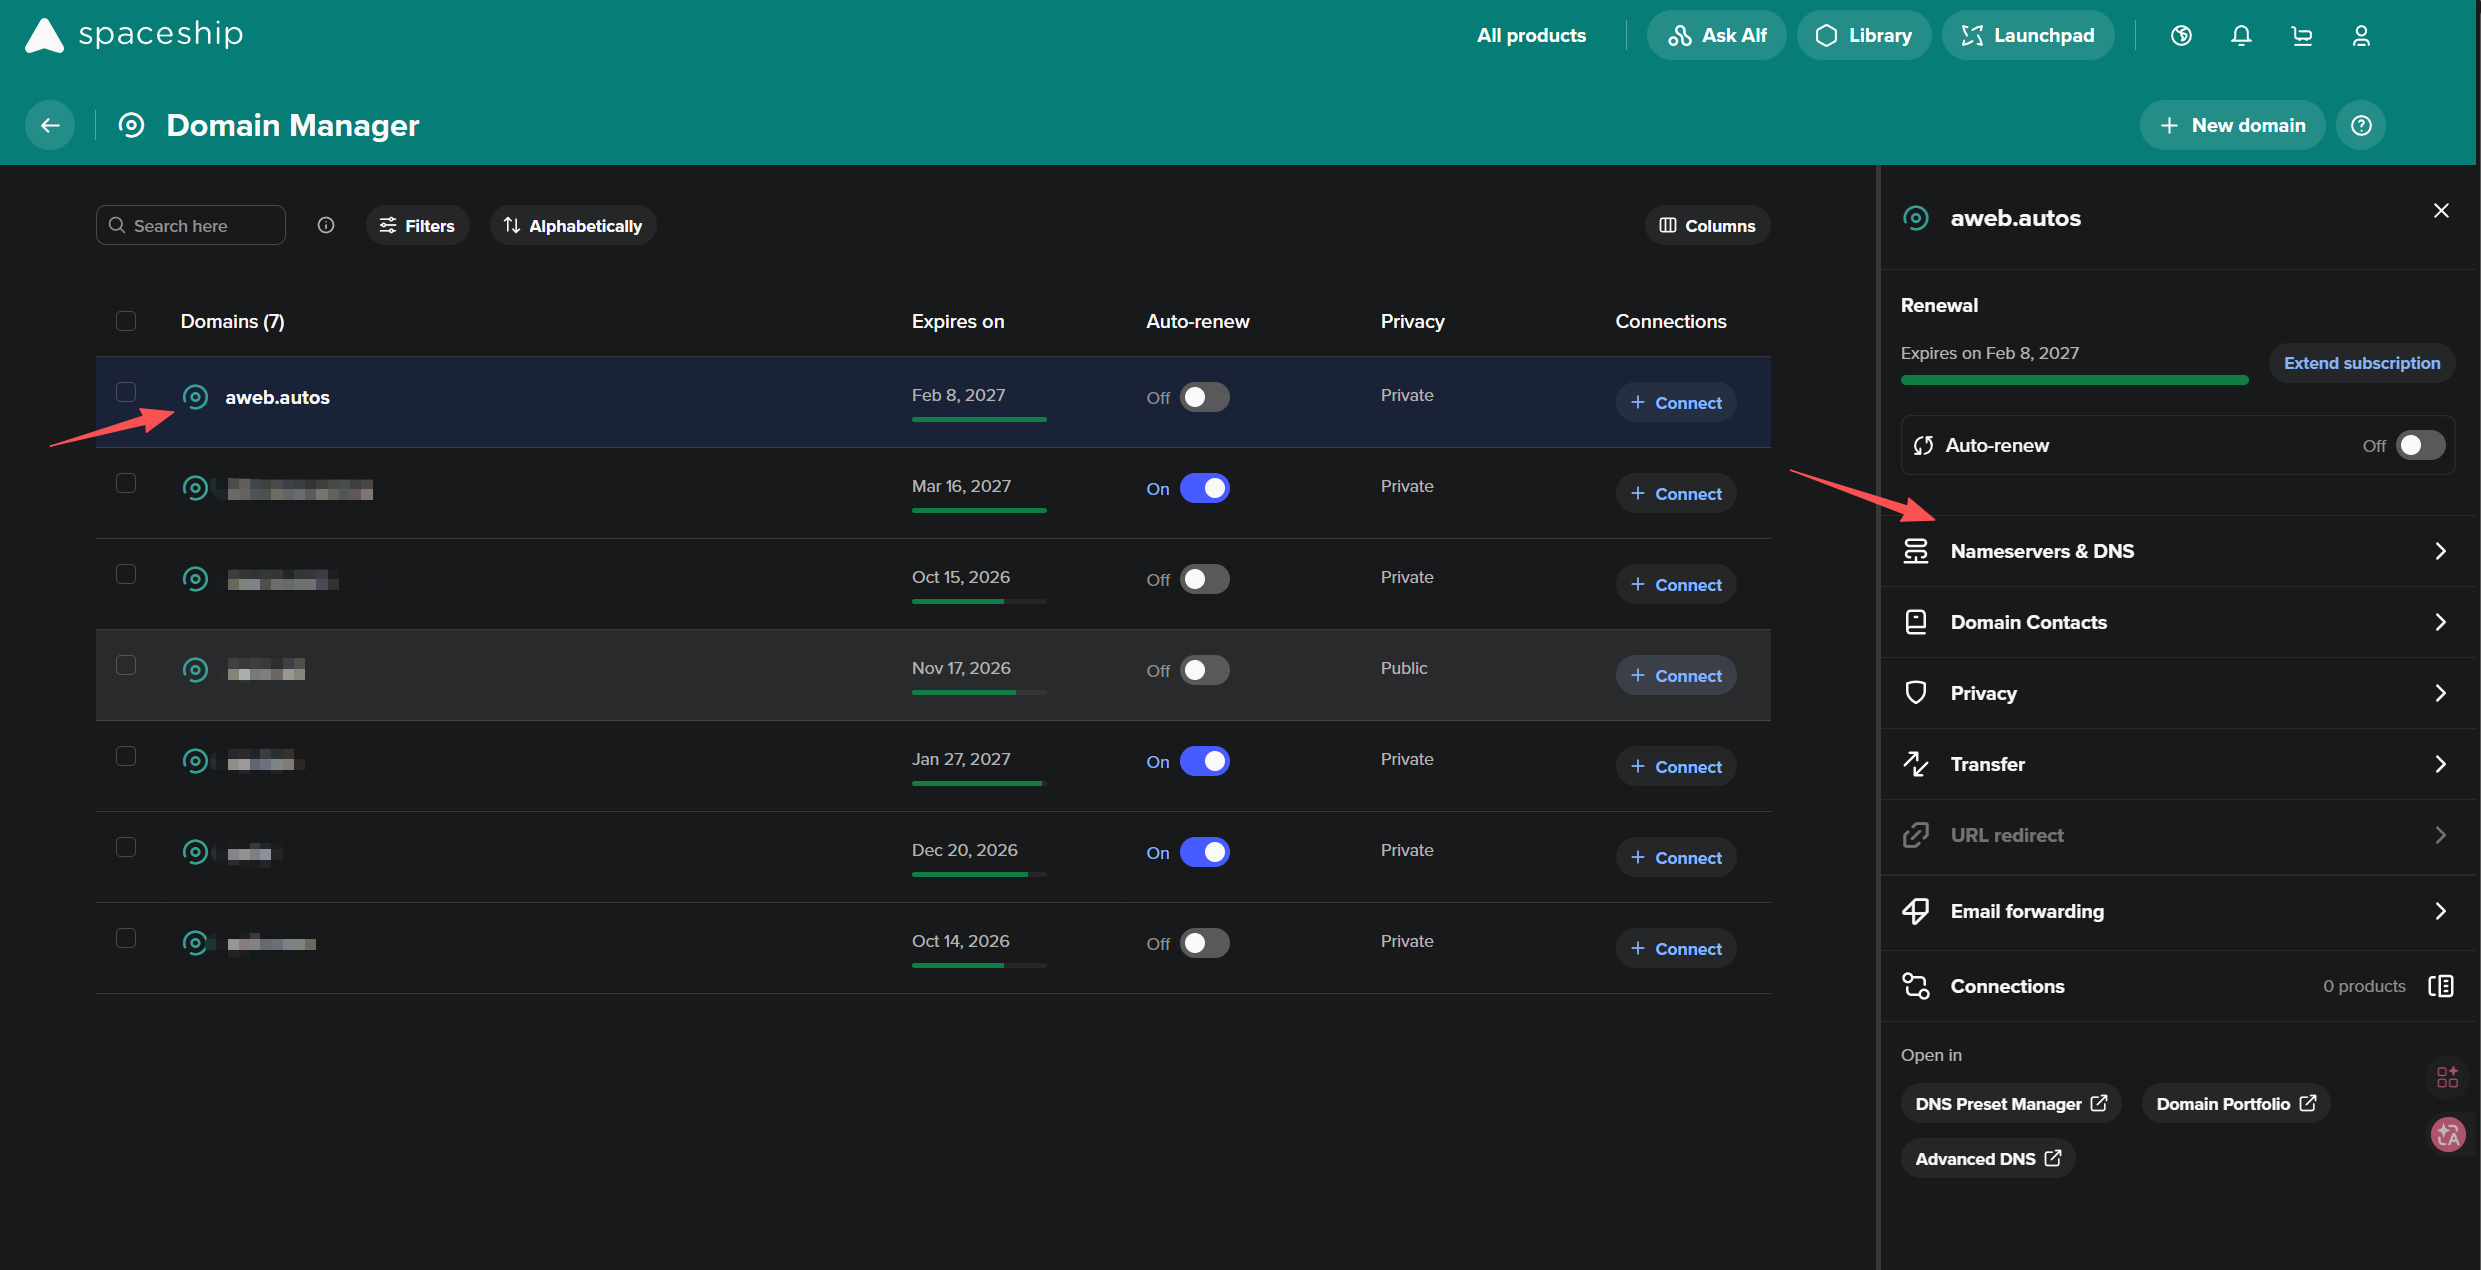Screen dimensions: 2481x1270
Task: Click the search info icon
Action: coord(326,225)
